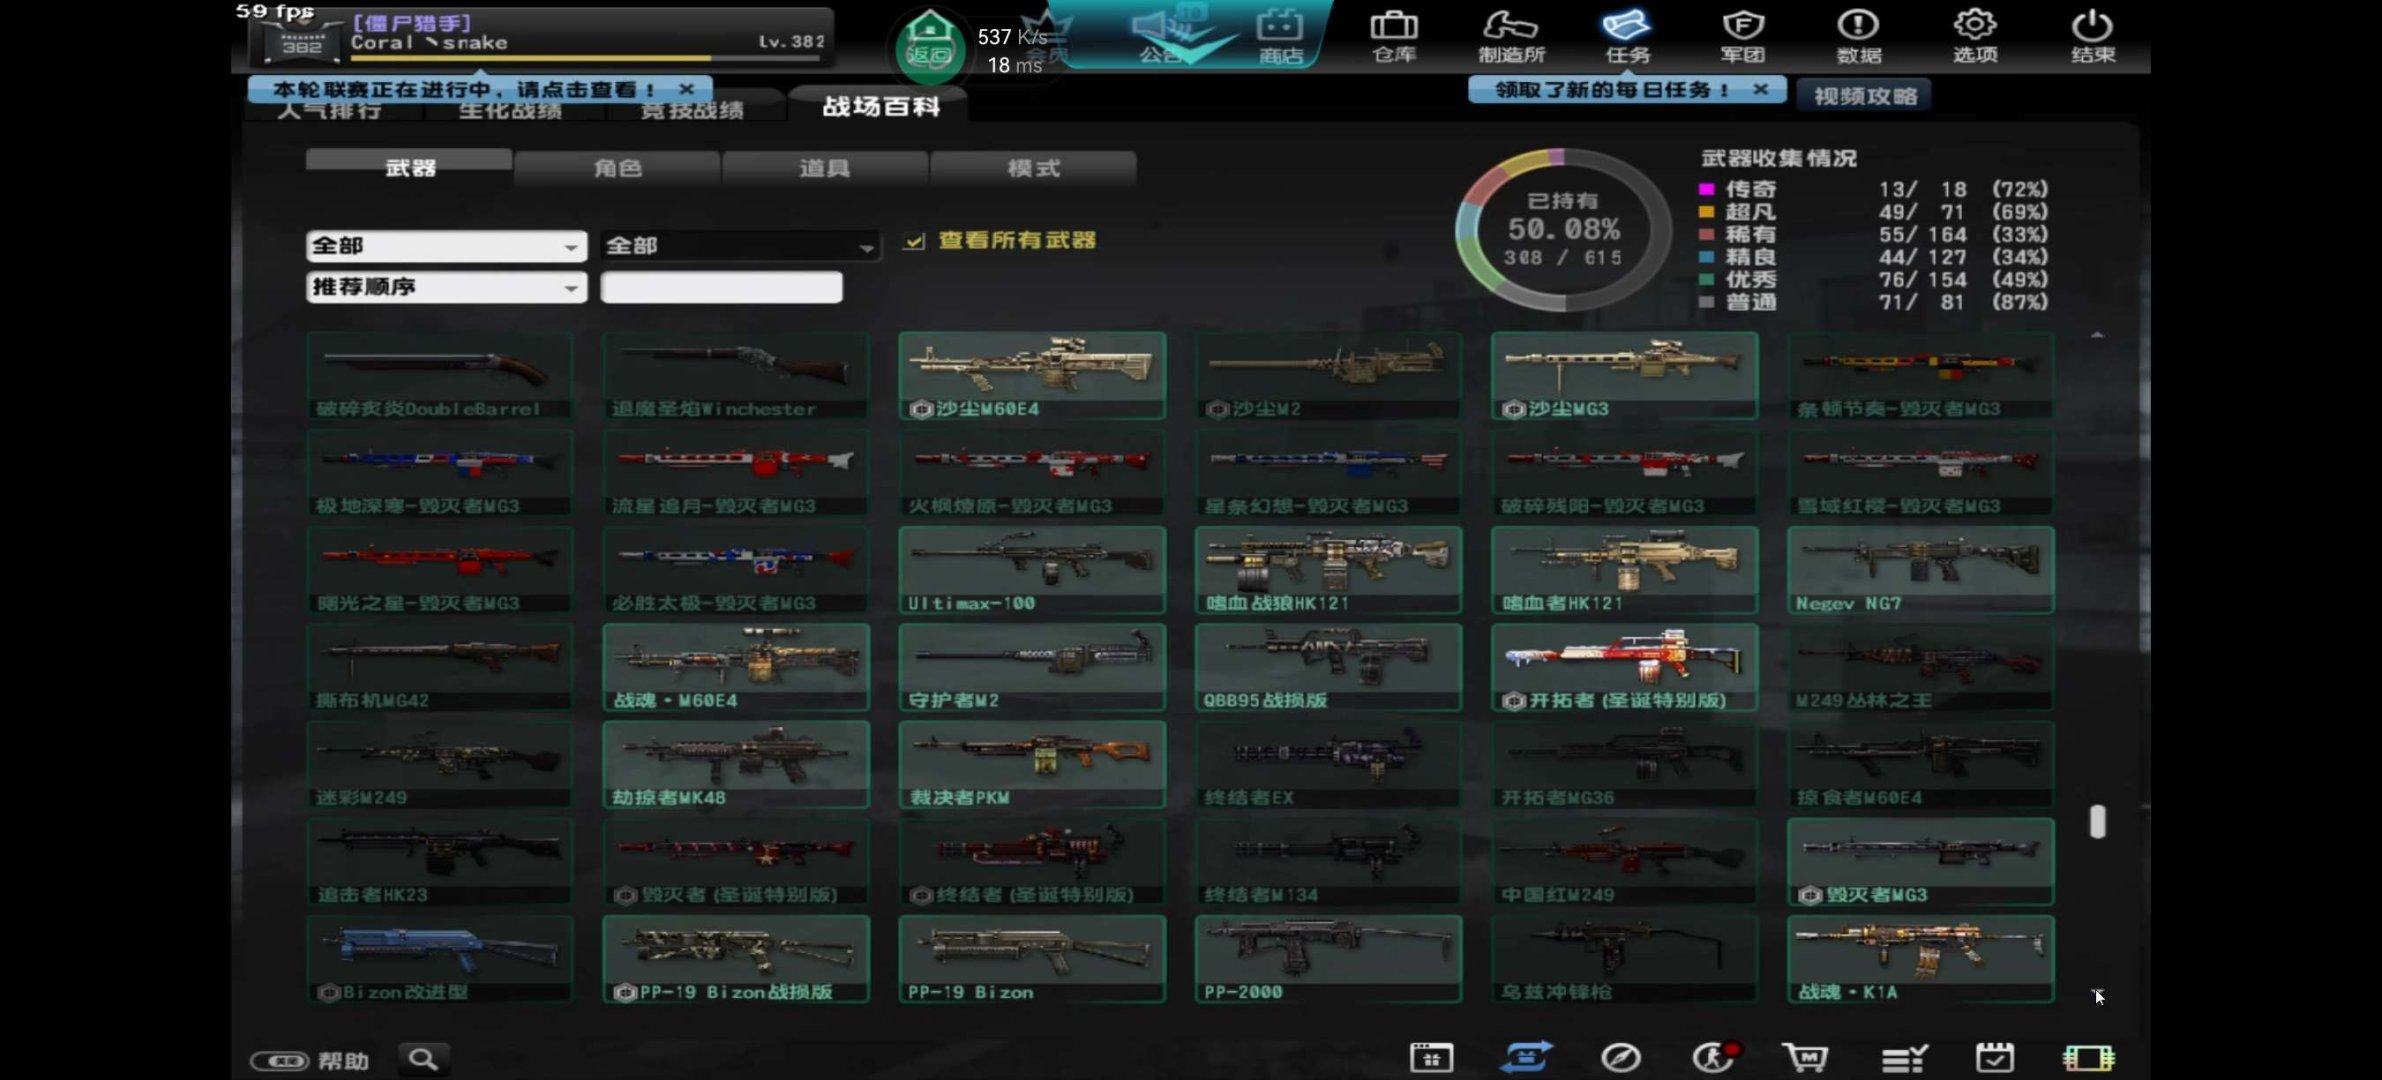Click the magnifier search icon beside 帮助
Viewport: 2382px width, 1080px height.
(x=423, y=1058)
